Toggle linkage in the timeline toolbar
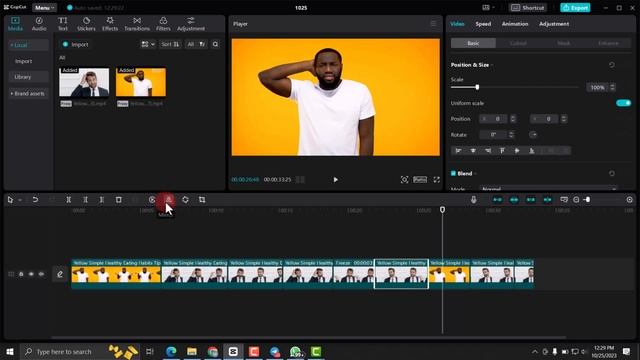 tap(531, 200)
